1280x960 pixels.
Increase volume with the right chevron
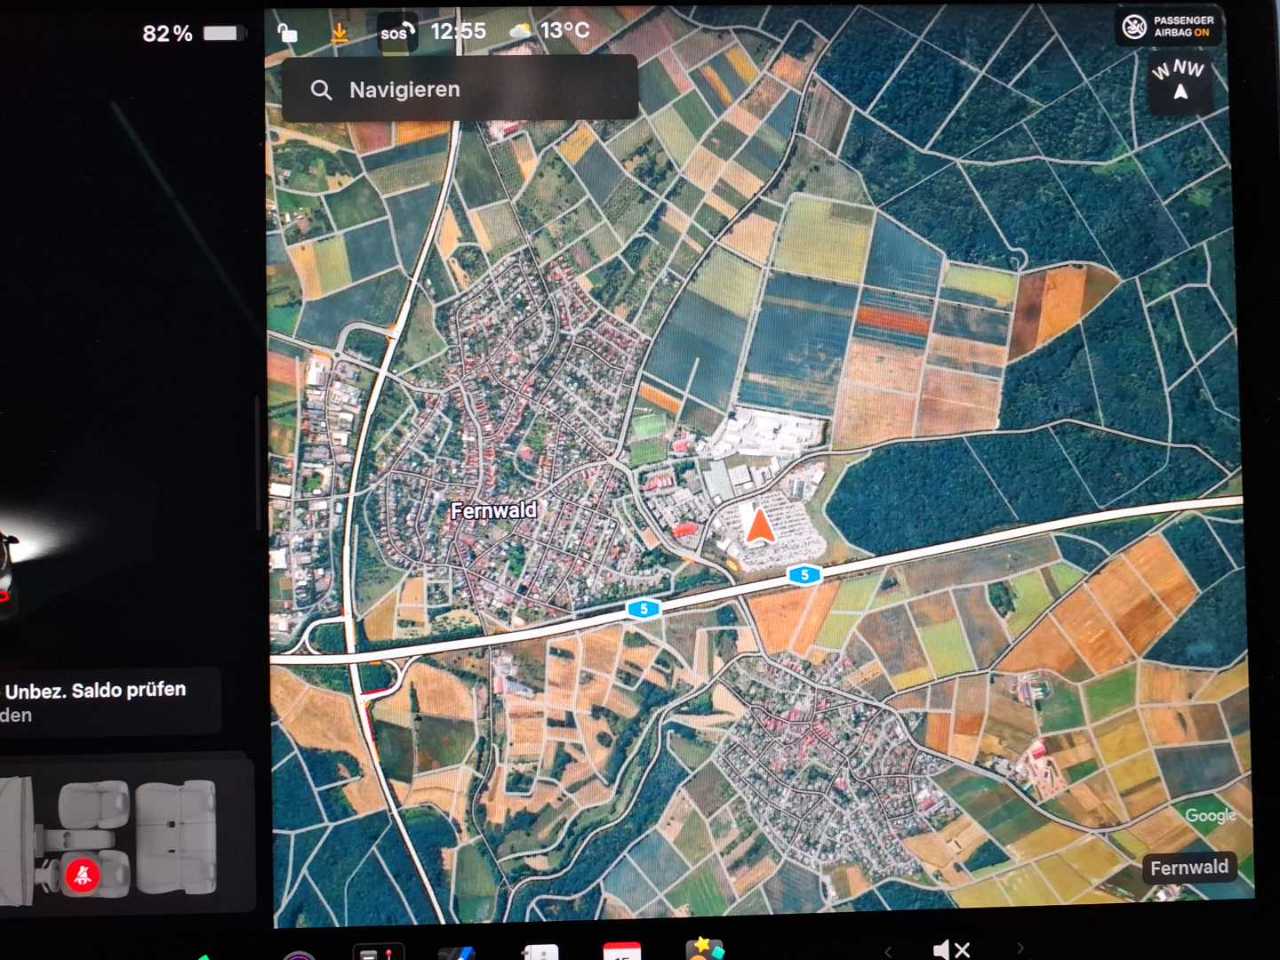[x=1020, y=948]
